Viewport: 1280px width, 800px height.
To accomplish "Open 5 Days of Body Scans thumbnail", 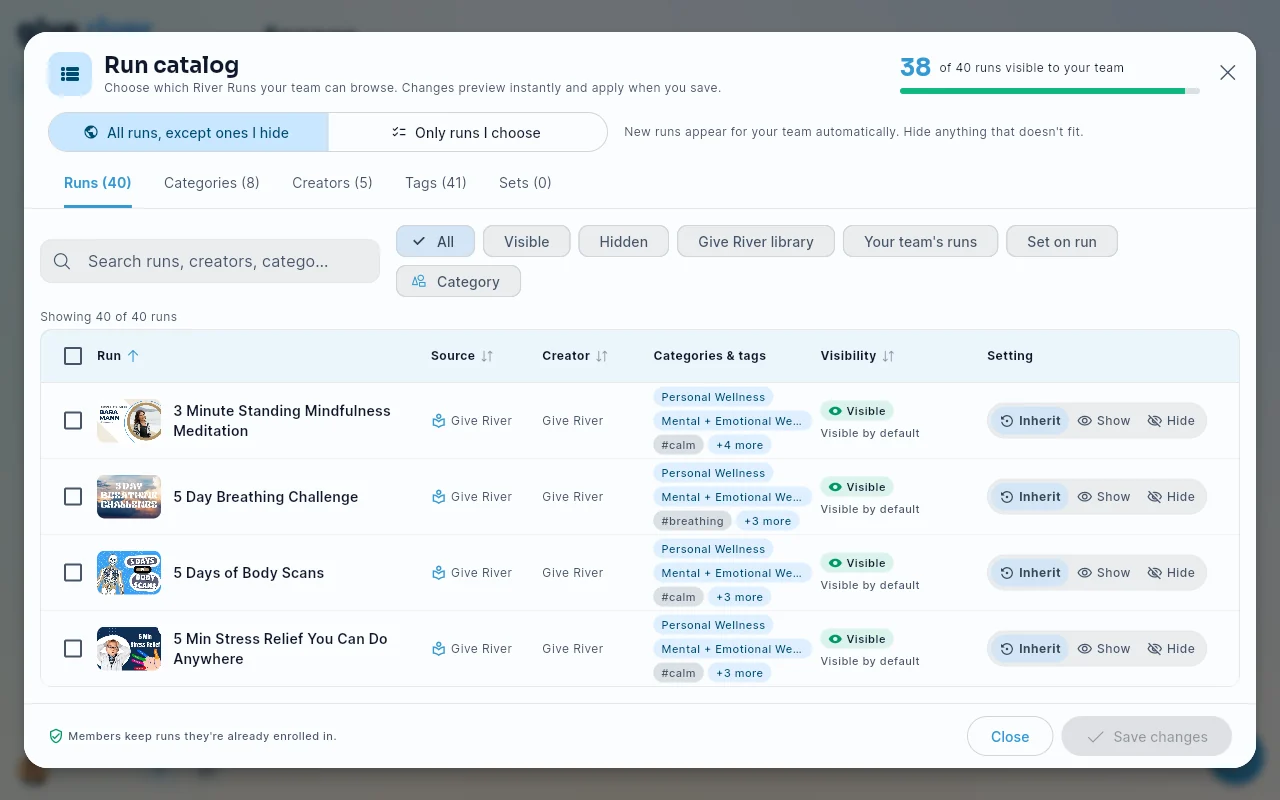I will [x=129, y=573].
